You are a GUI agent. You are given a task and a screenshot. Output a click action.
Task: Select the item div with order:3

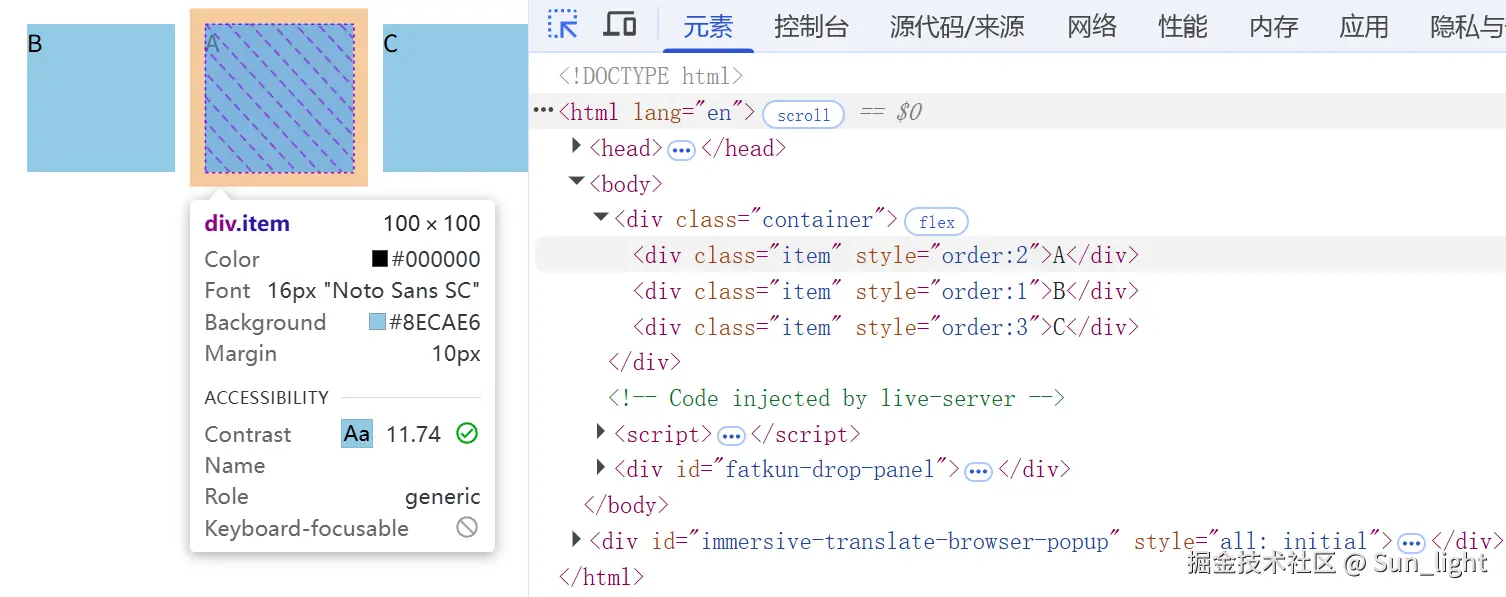[x=885, y=327]
